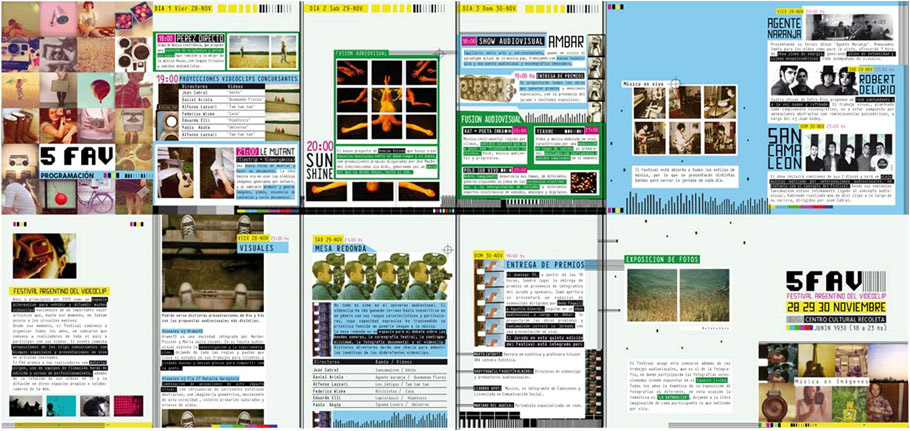Image resolution: width=910 pixels, height=431 pixels.
Task: Click the AGENTE NARANJA title
Action: tap(784, 28)
